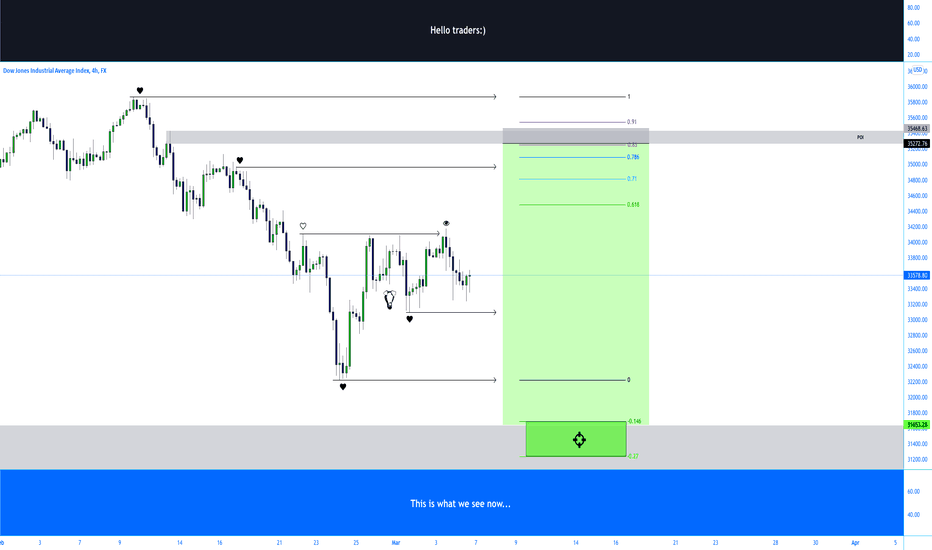Screen dimensions: 932x550
Task: Select the Mar date on time axis
Action: pyautogui.click(x=396, y=543)
